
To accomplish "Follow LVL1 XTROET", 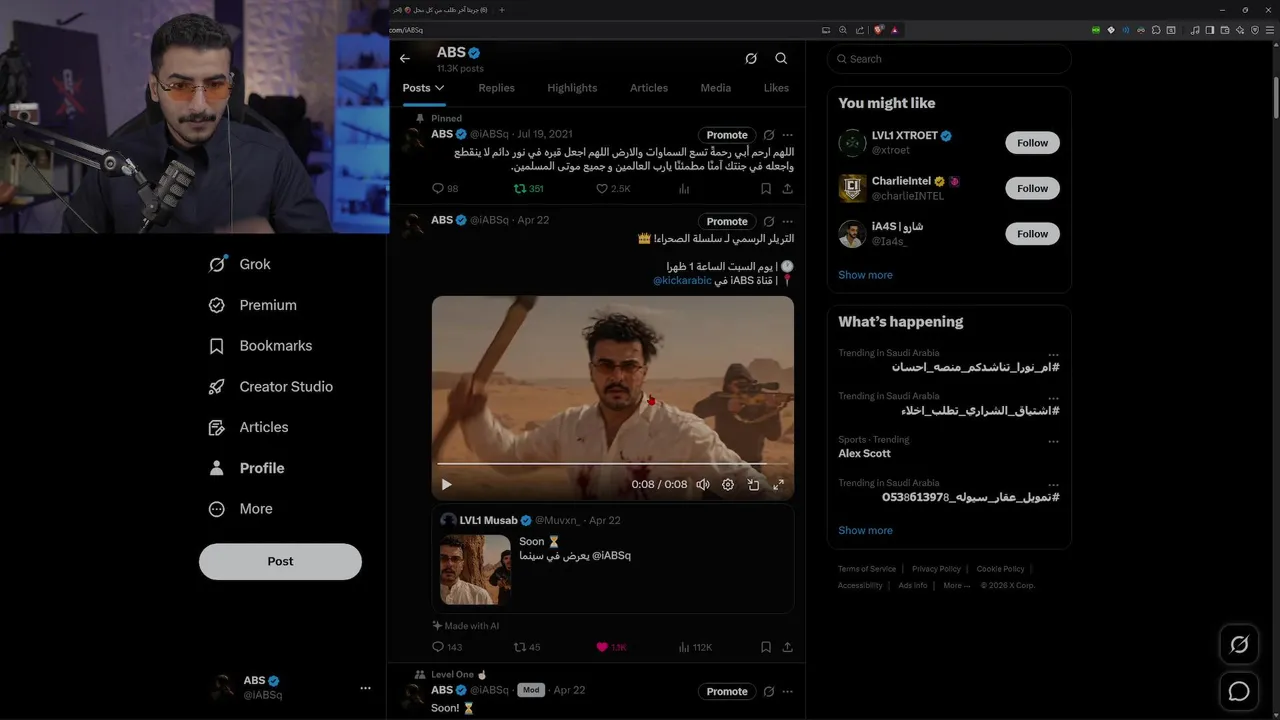I will pyautogui.click(x=1033, y=143).
